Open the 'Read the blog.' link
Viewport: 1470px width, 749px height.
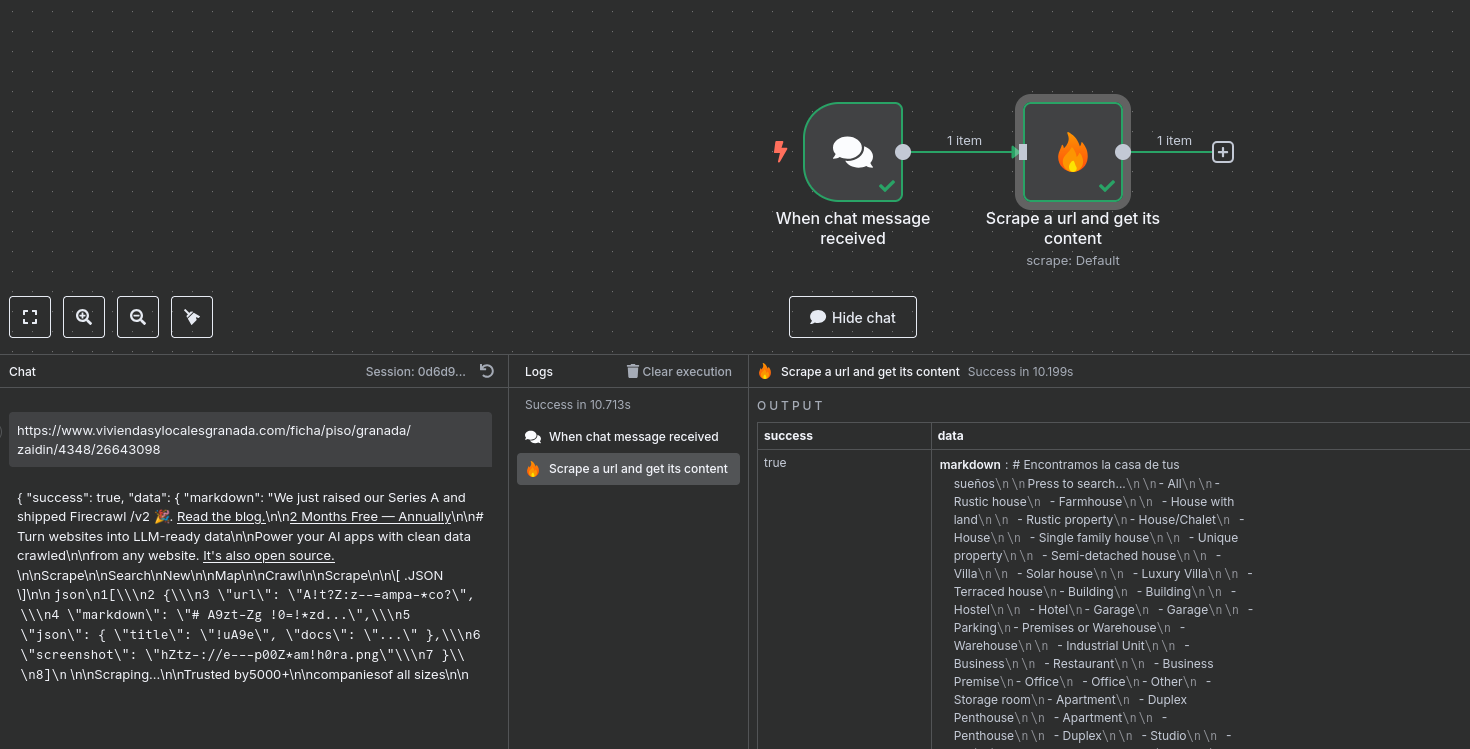[221, 517]
